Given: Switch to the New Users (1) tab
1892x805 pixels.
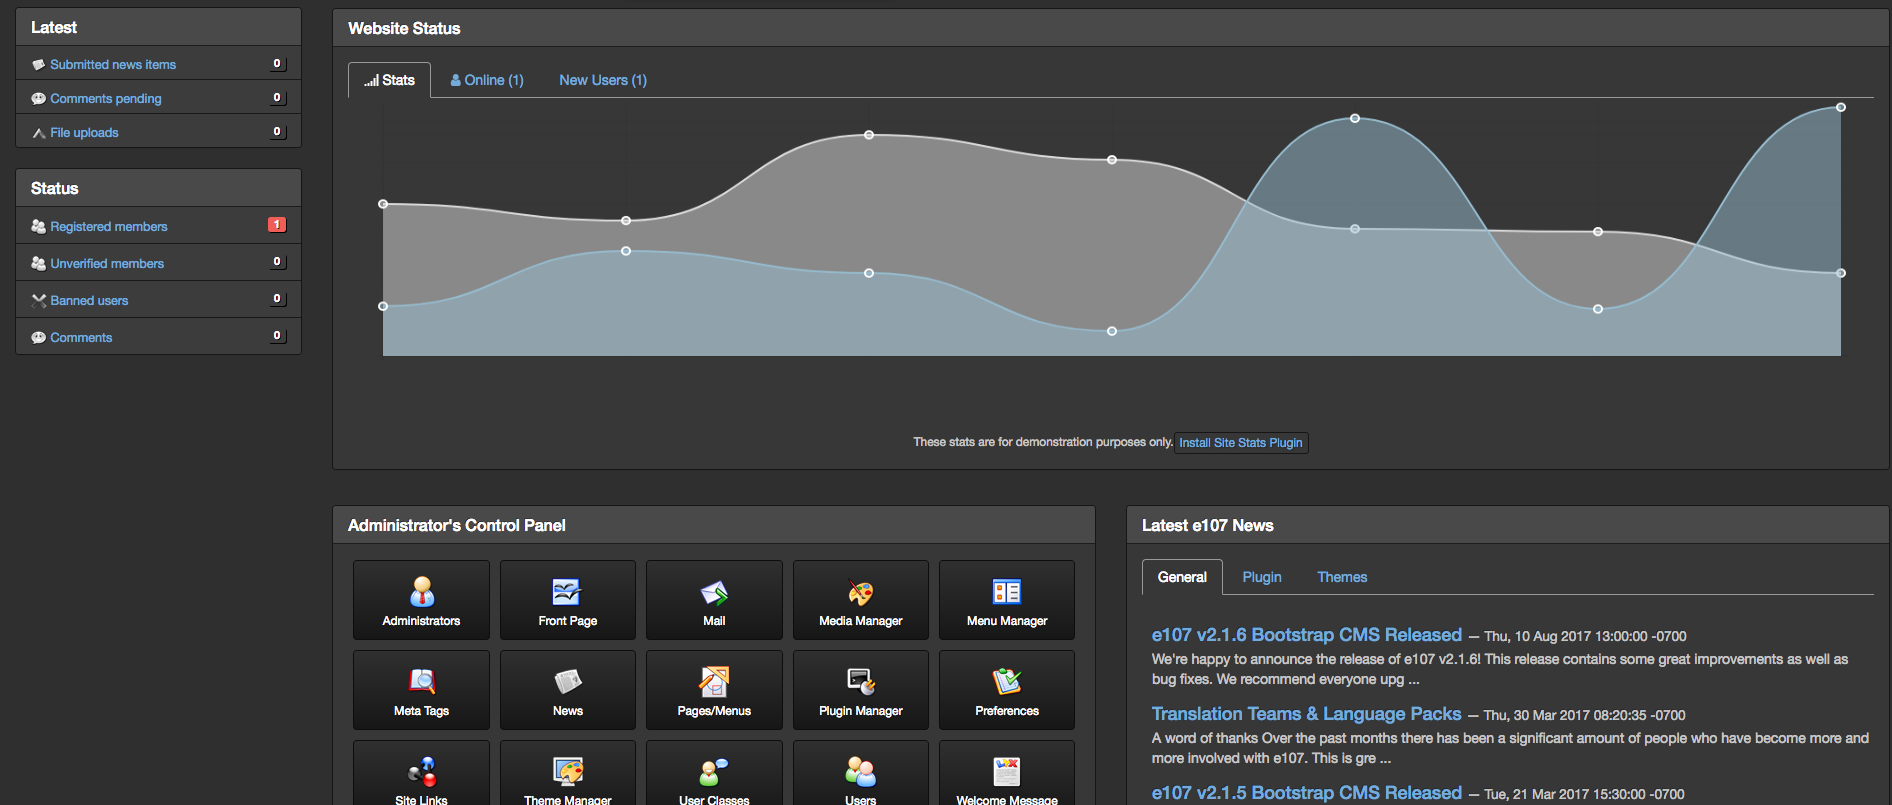Looking at the screenshot, I should pyautogui.click(x=602, y=80).
